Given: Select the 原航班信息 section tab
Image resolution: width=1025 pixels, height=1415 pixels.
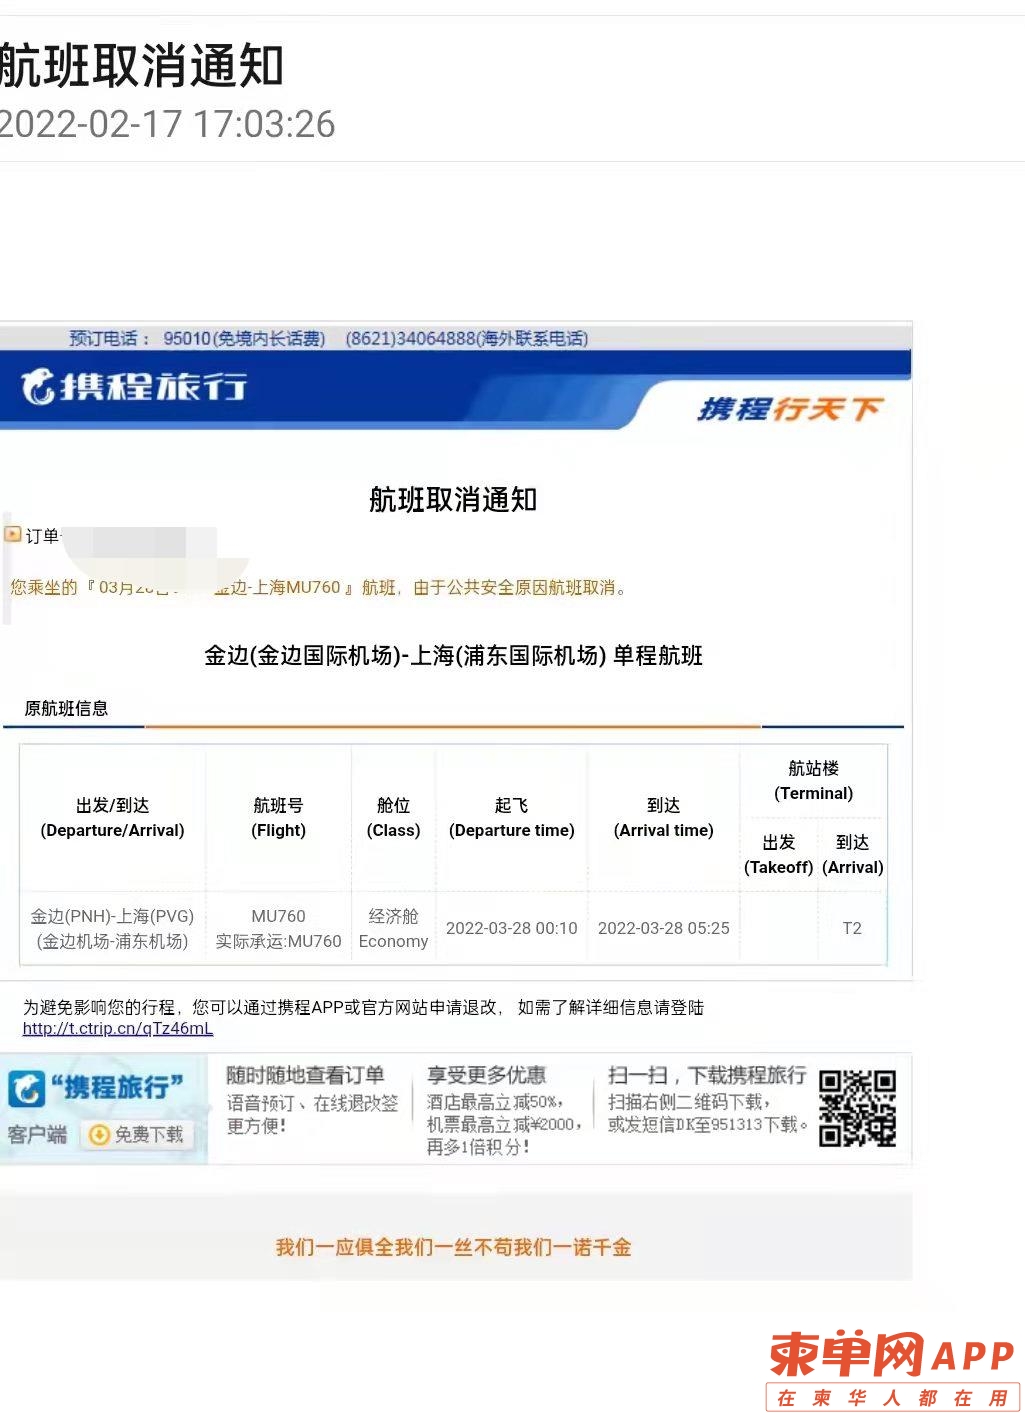Looking at the screenshot, I should pyautogui.click(x=66, y=709).
